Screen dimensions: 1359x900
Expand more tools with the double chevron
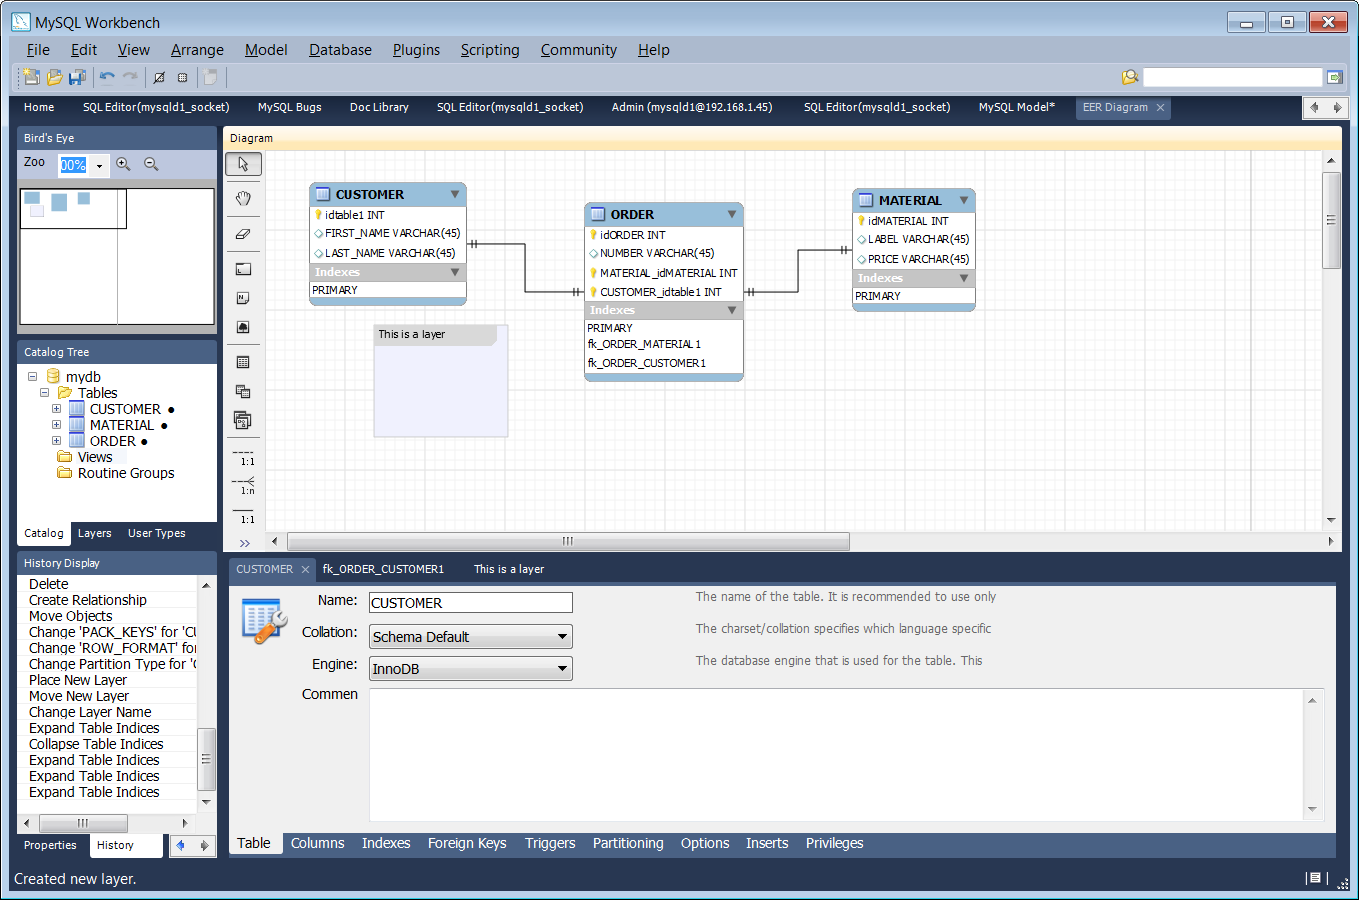(245, 543)
